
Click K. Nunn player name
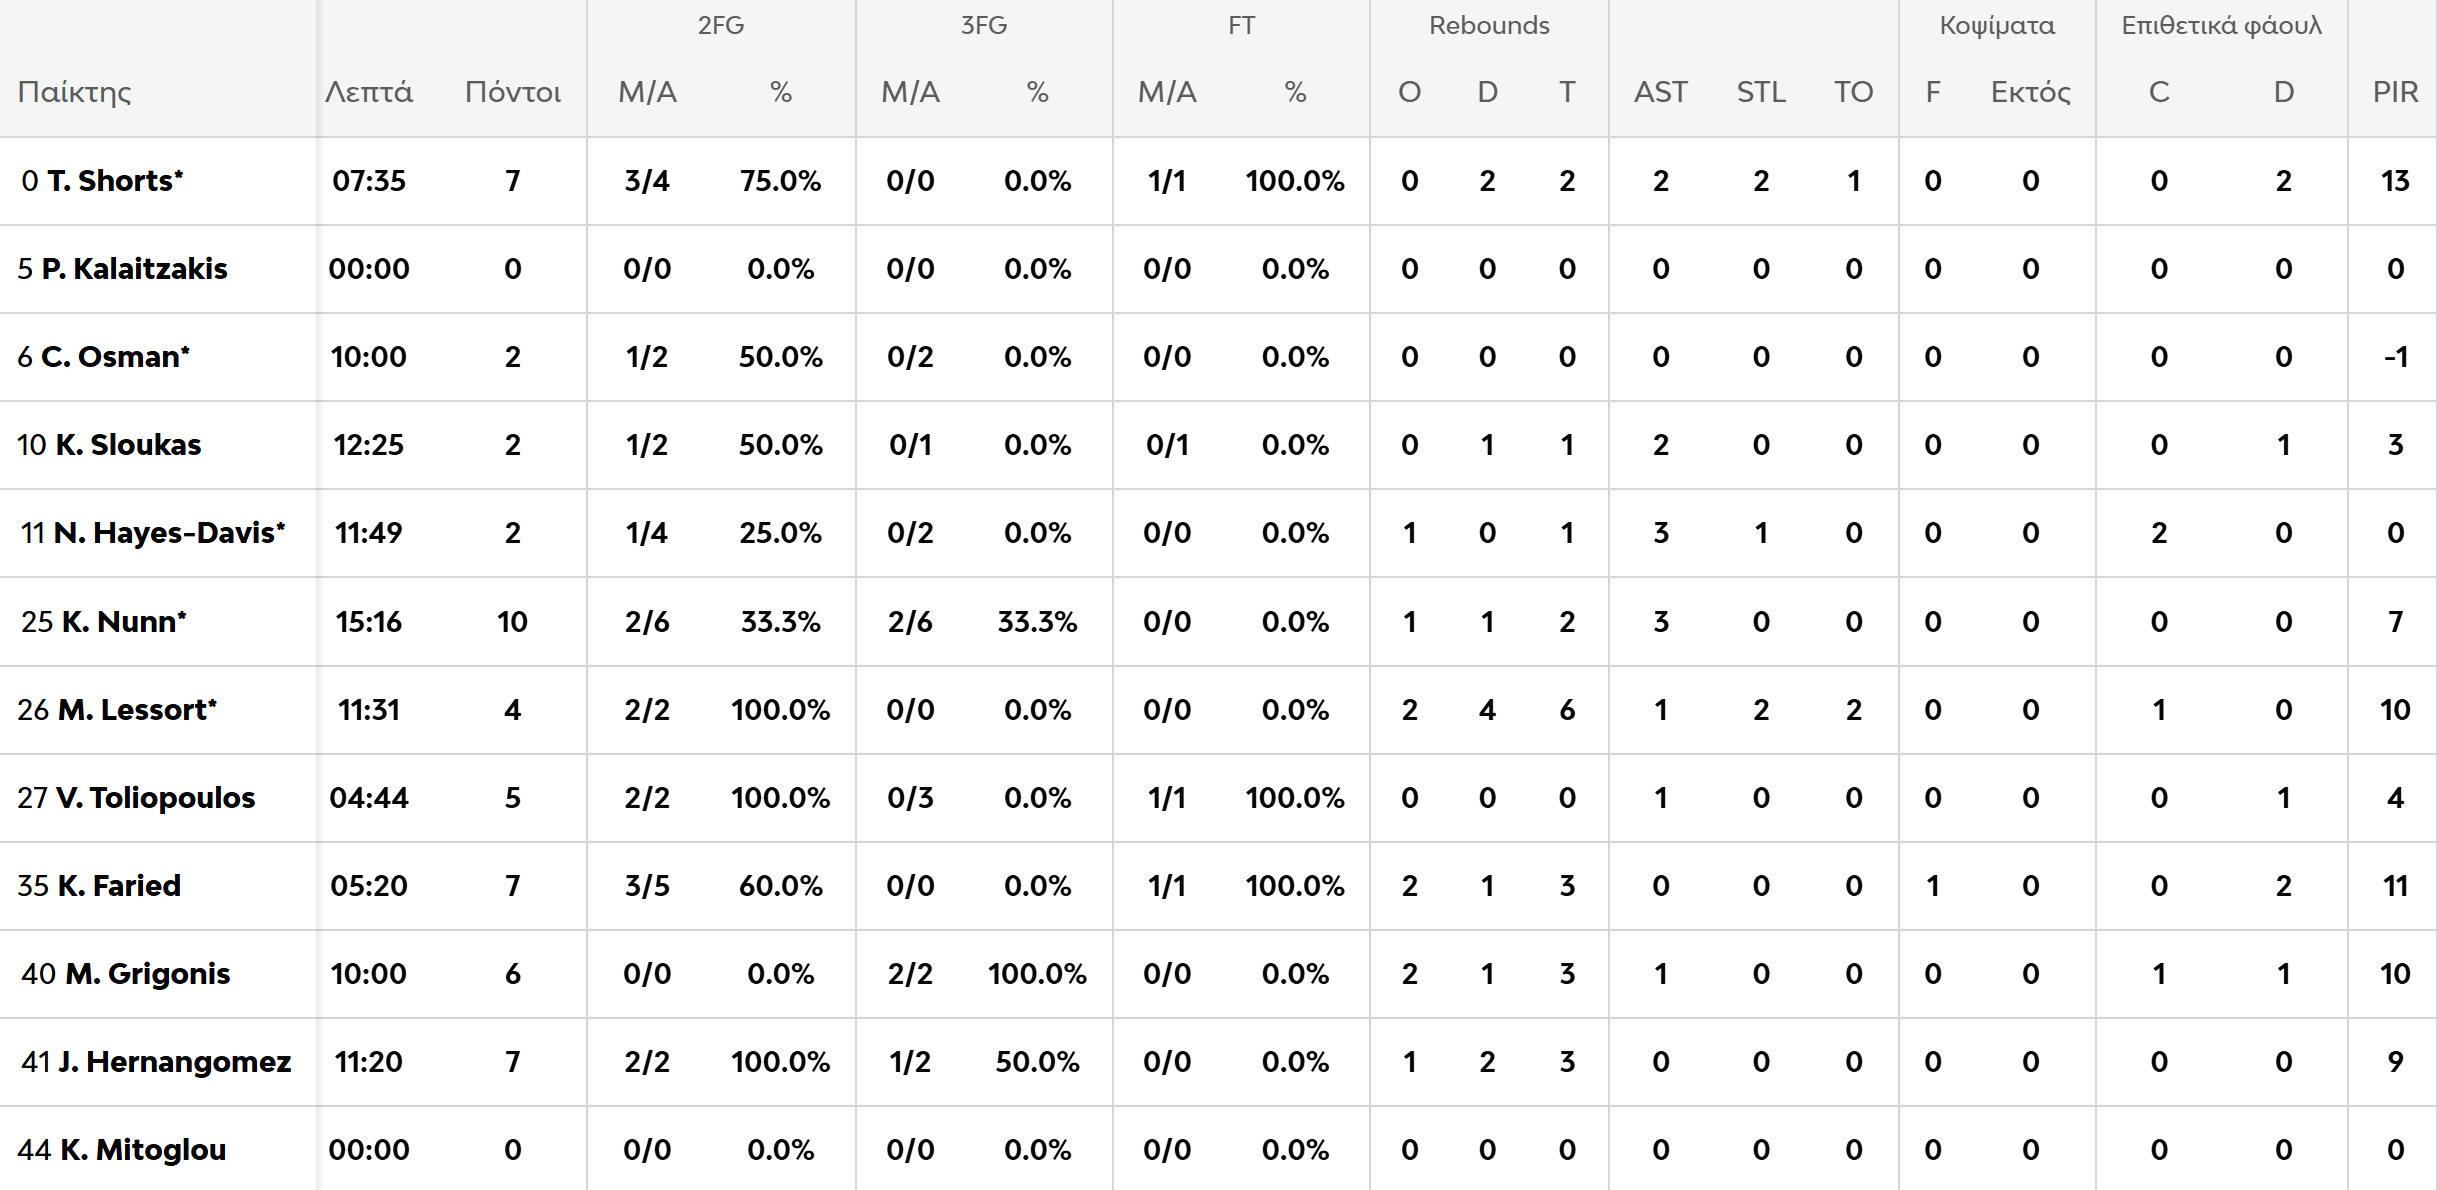pyautogui.click(x=123, y=622)
